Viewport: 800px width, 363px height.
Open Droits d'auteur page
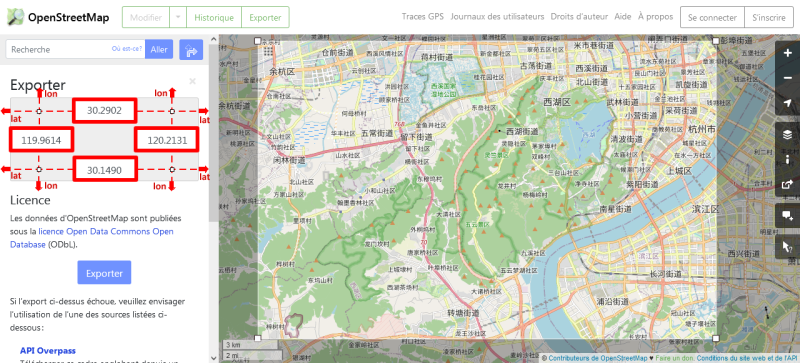[x=579, y=16]
